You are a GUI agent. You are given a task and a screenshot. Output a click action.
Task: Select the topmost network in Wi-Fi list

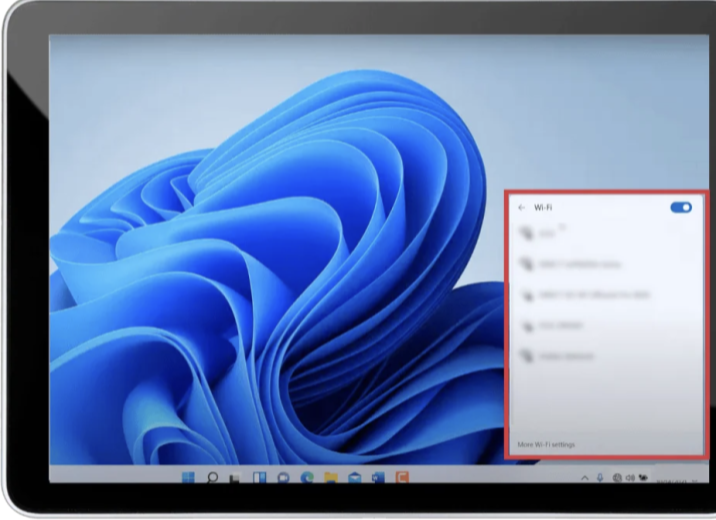(x=605, y=233)
